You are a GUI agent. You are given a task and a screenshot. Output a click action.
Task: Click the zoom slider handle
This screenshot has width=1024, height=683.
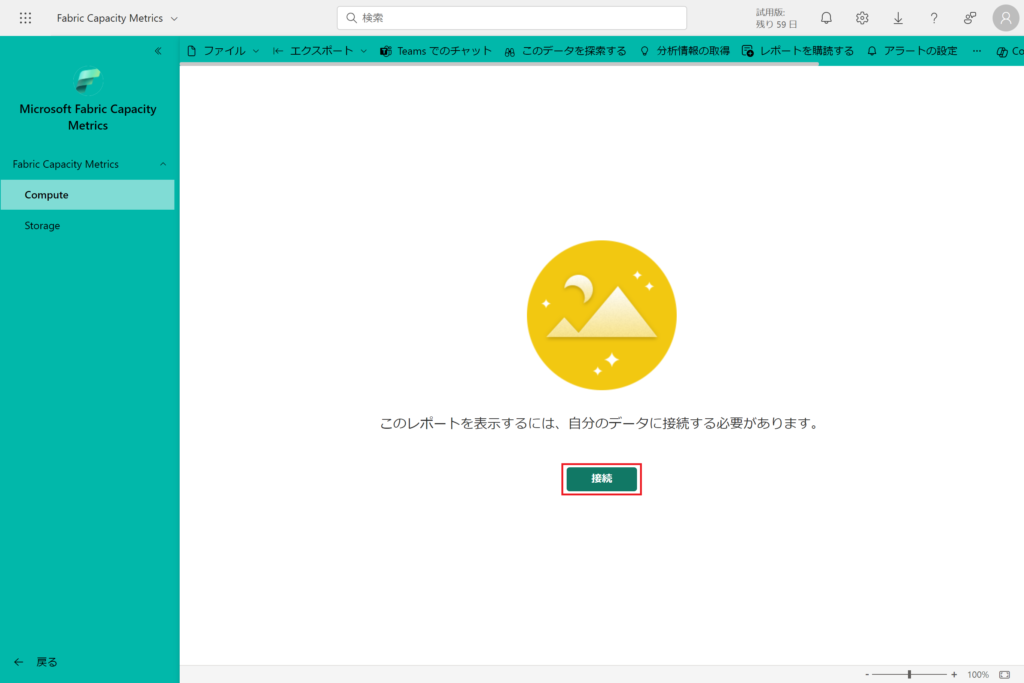click(909, 675)
